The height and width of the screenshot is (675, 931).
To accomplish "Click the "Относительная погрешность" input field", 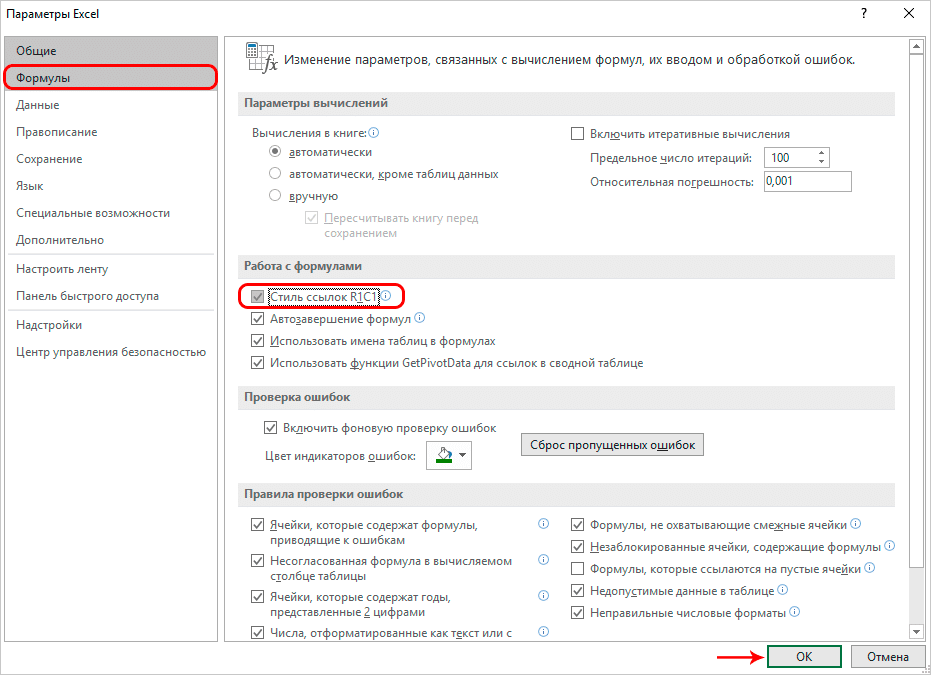I will 807,181.
